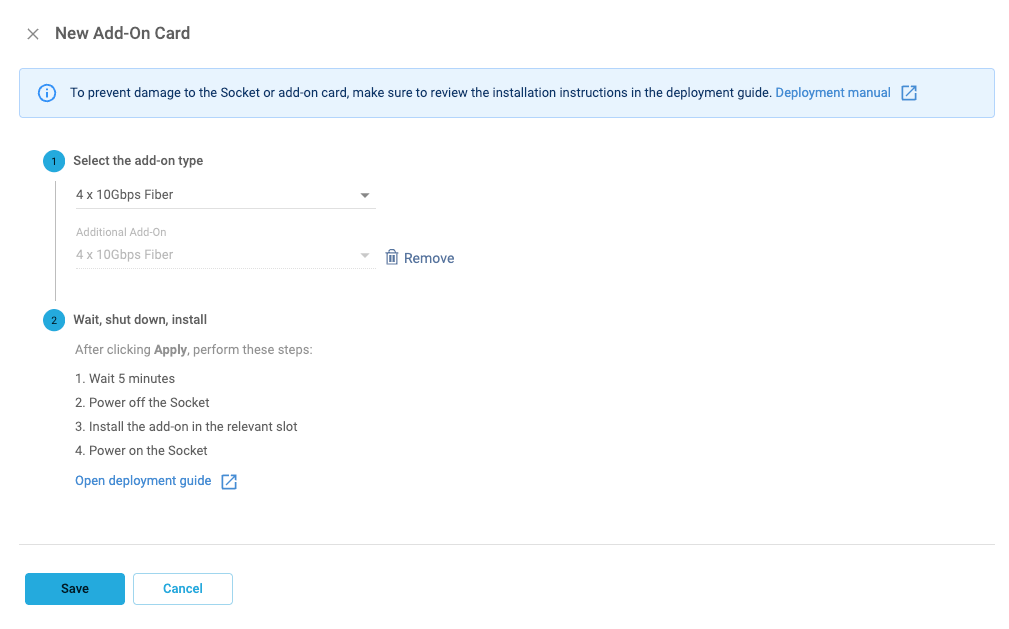Click the info icon in the blue banner
This screenshot has width=1009, height=629.
[46, 92]
